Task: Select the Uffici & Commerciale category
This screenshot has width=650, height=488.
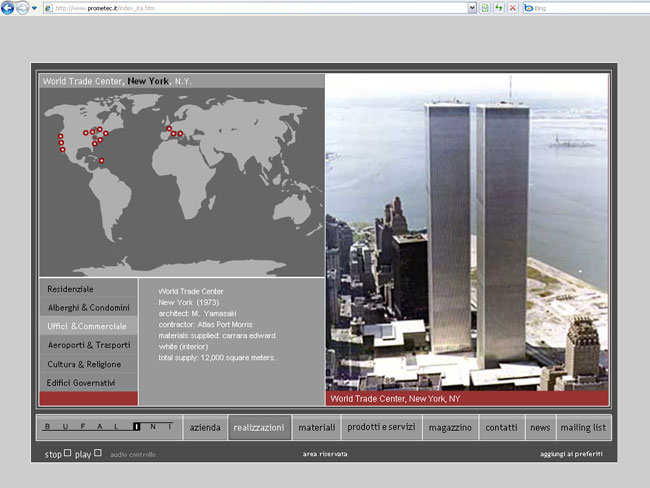Action: tap(89, 326)
